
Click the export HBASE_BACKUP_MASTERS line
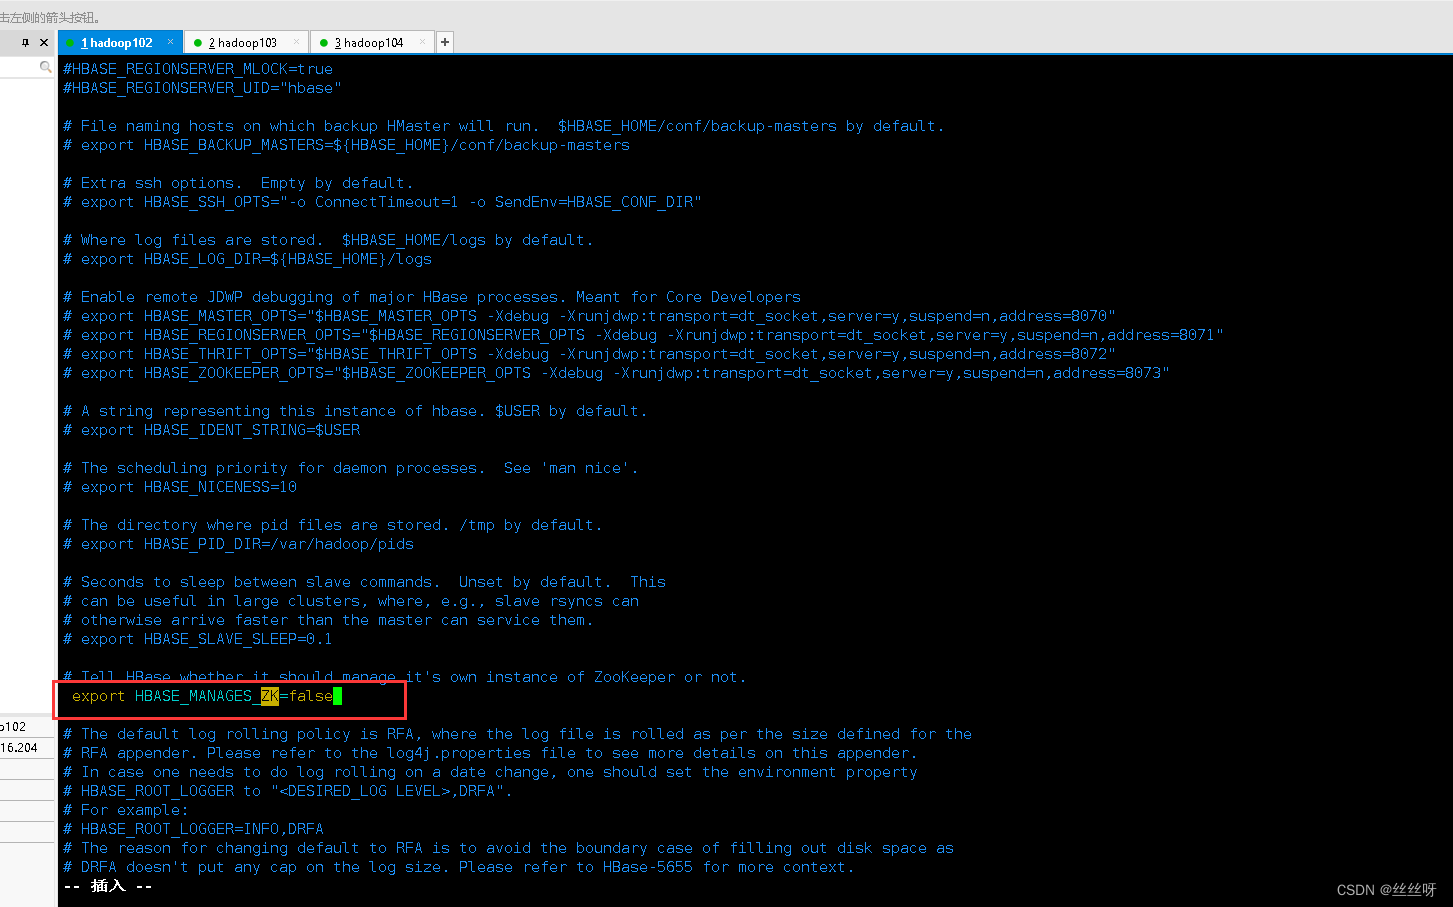point(346,145)
